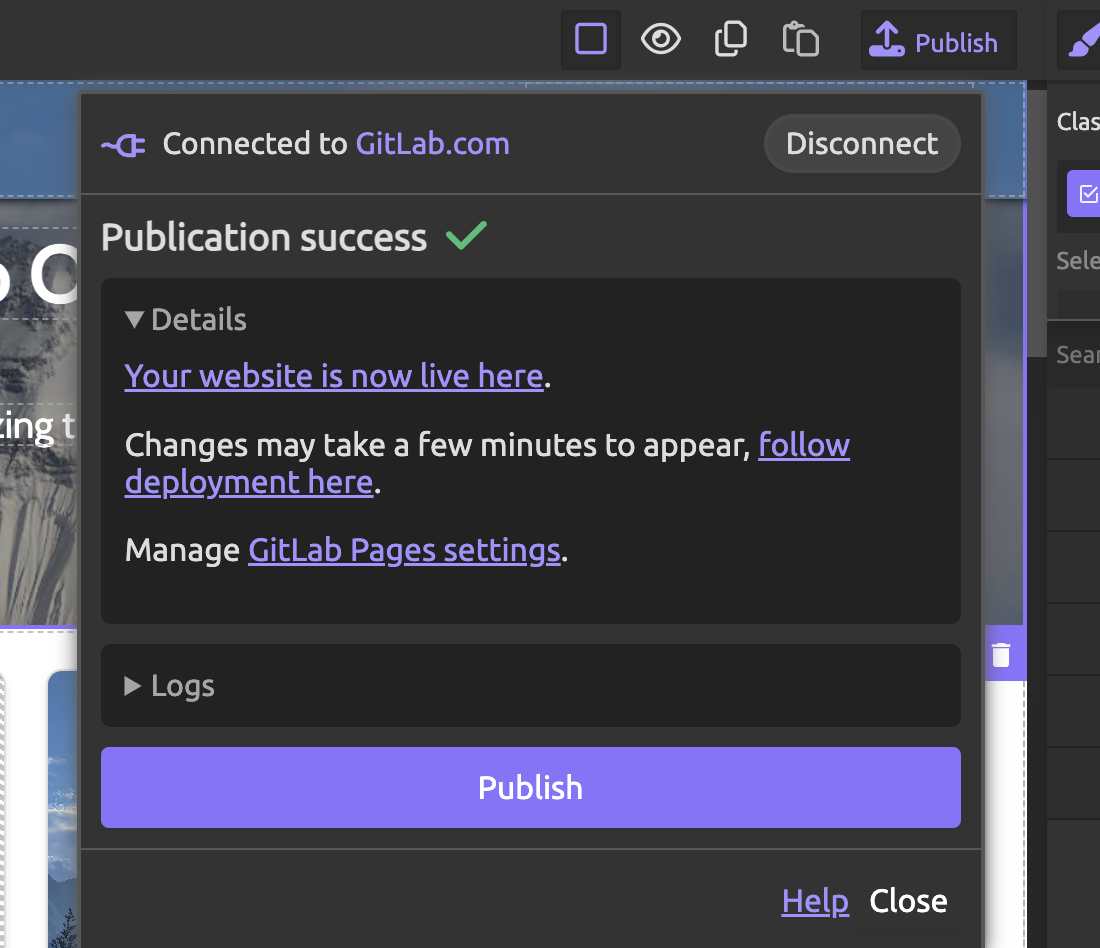The width and height of the screenshot is (1100, 948).
Task: Toggle preview mode with the eye icon
Action: pyautogui.click(x=660, y=38)
